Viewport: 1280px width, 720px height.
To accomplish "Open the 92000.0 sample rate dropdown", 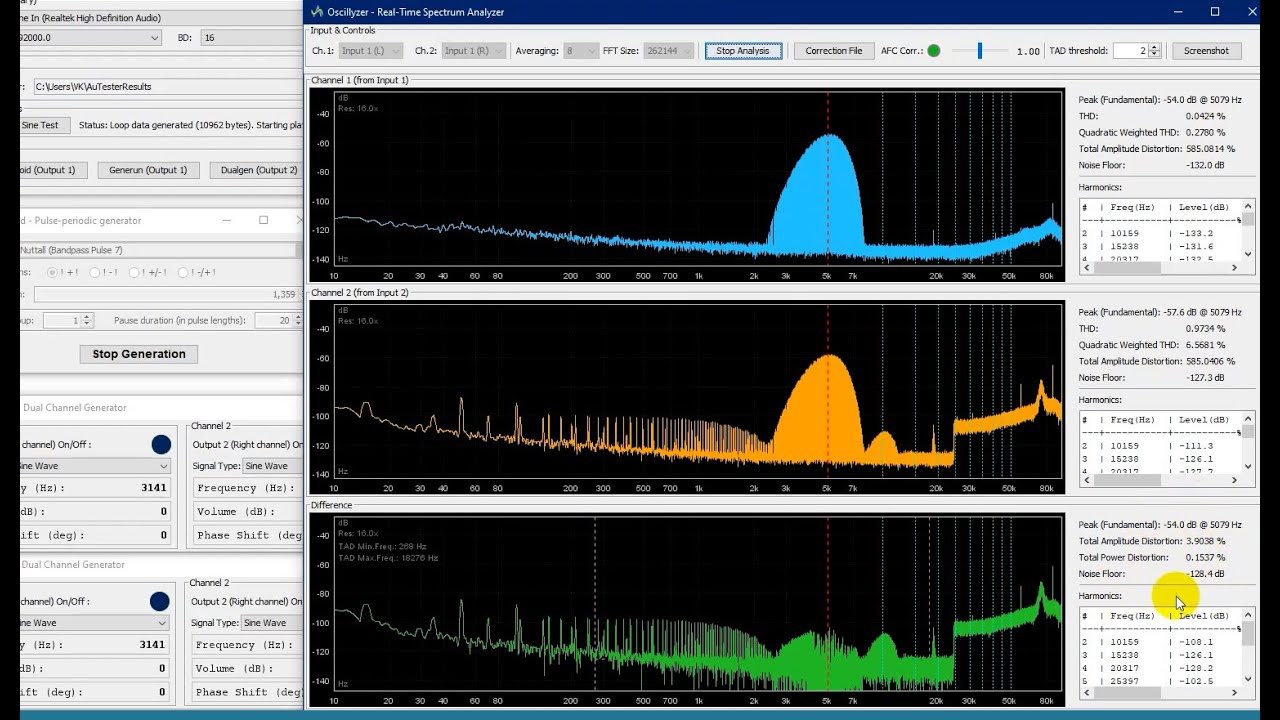I will click(x=90, y=37).
